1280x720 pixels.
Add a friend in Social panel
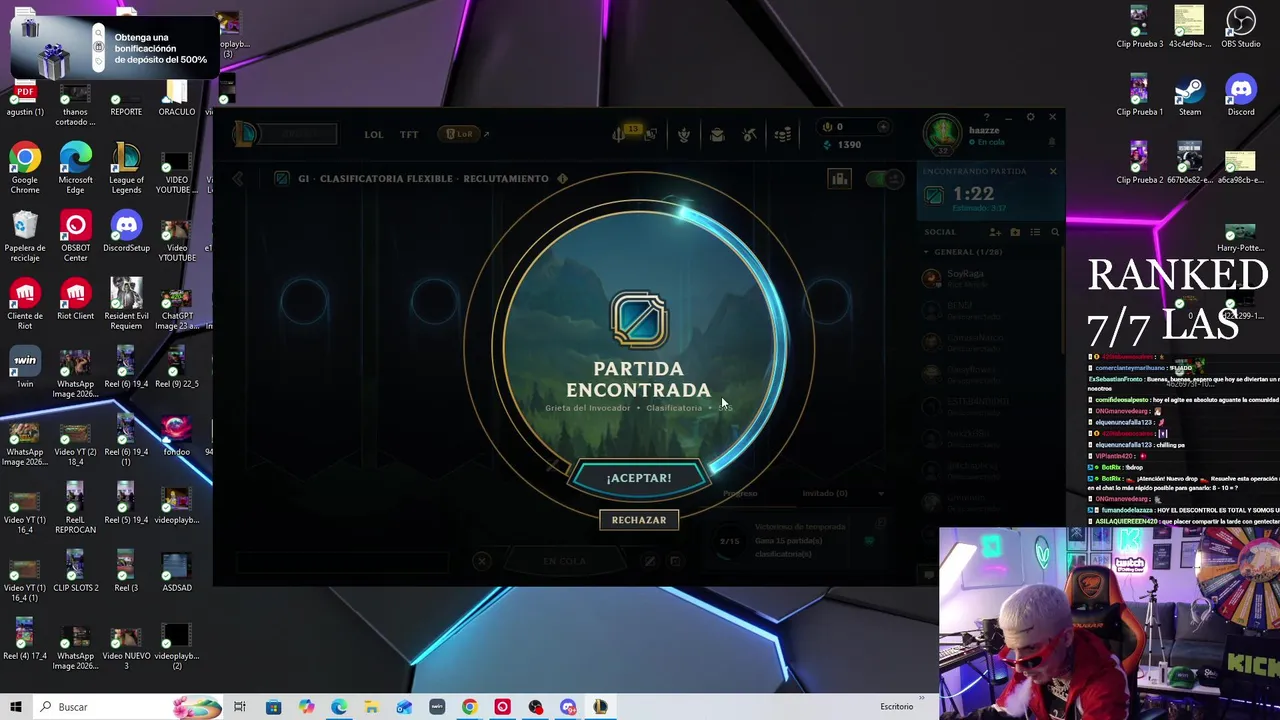point(996,232)
